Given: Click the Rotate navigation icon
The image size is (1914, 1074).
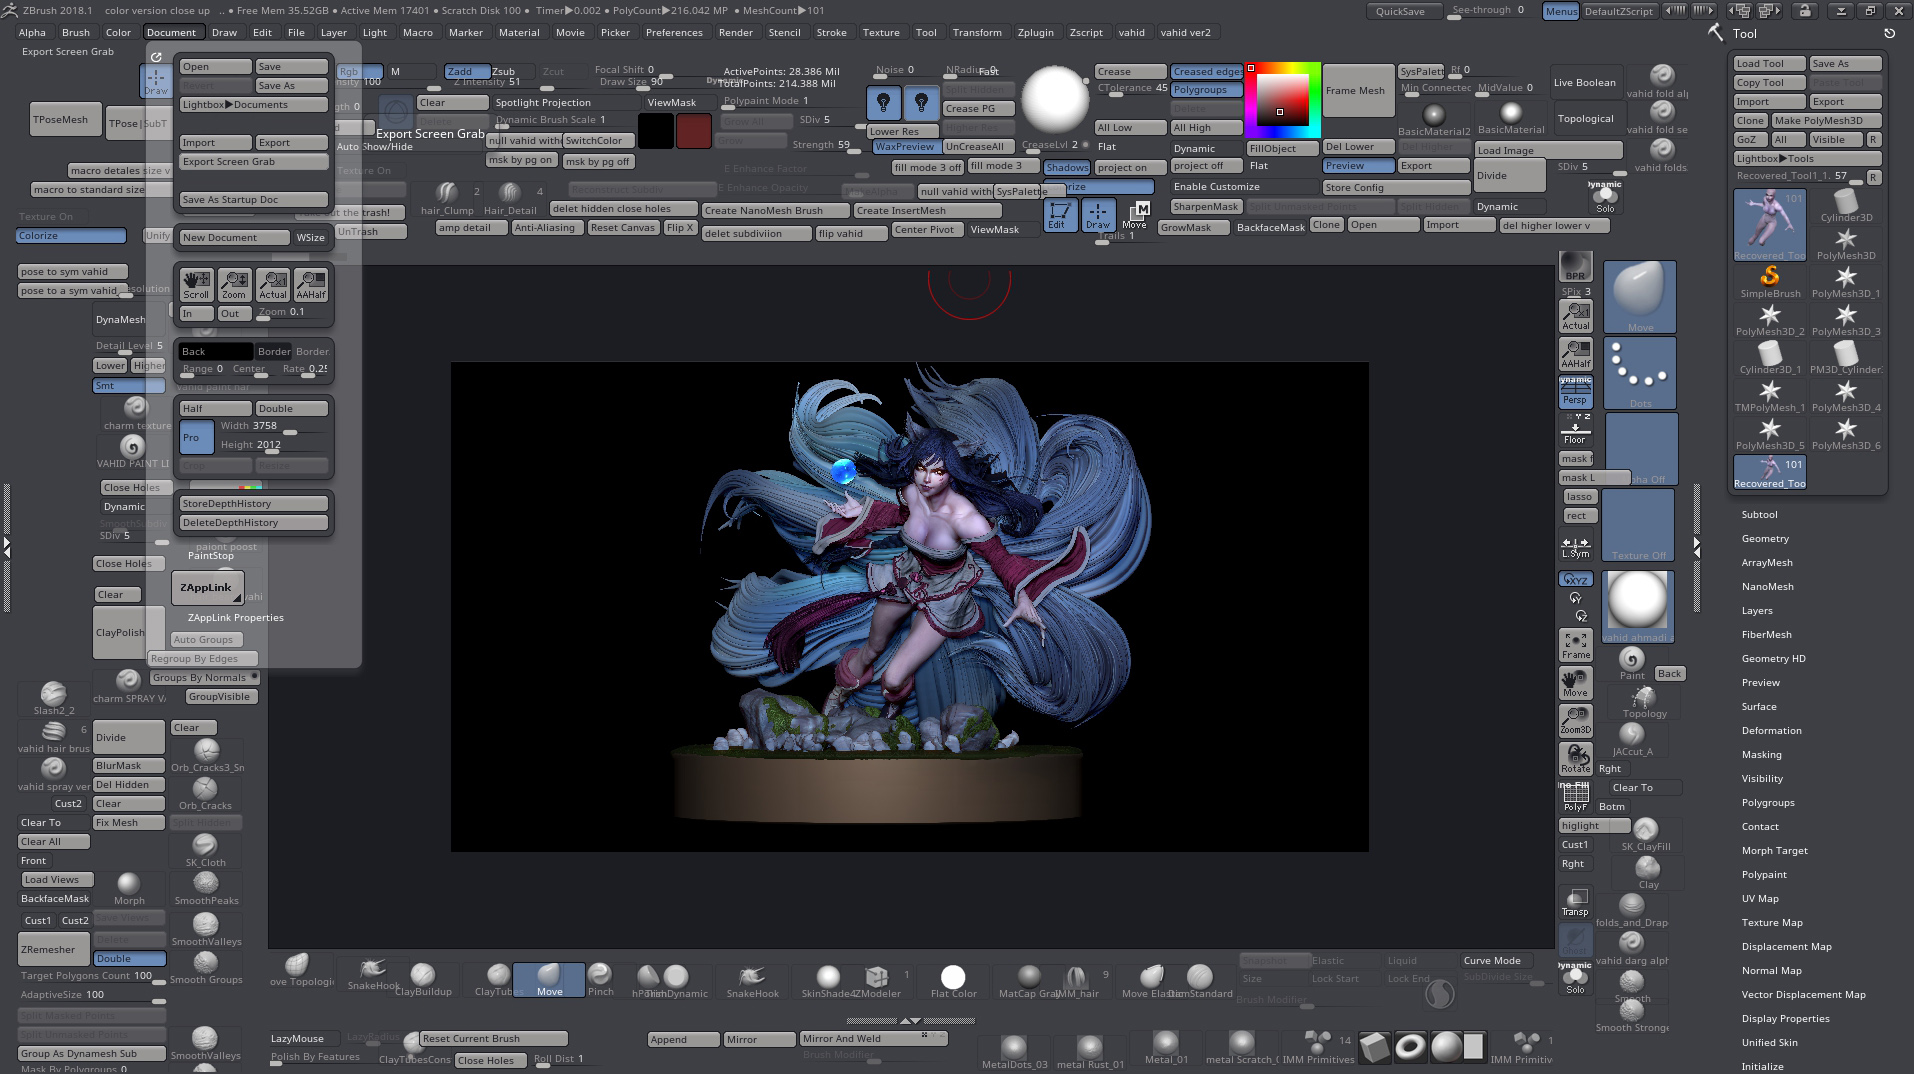Looking at the screenshot, I should (1575, 759).
